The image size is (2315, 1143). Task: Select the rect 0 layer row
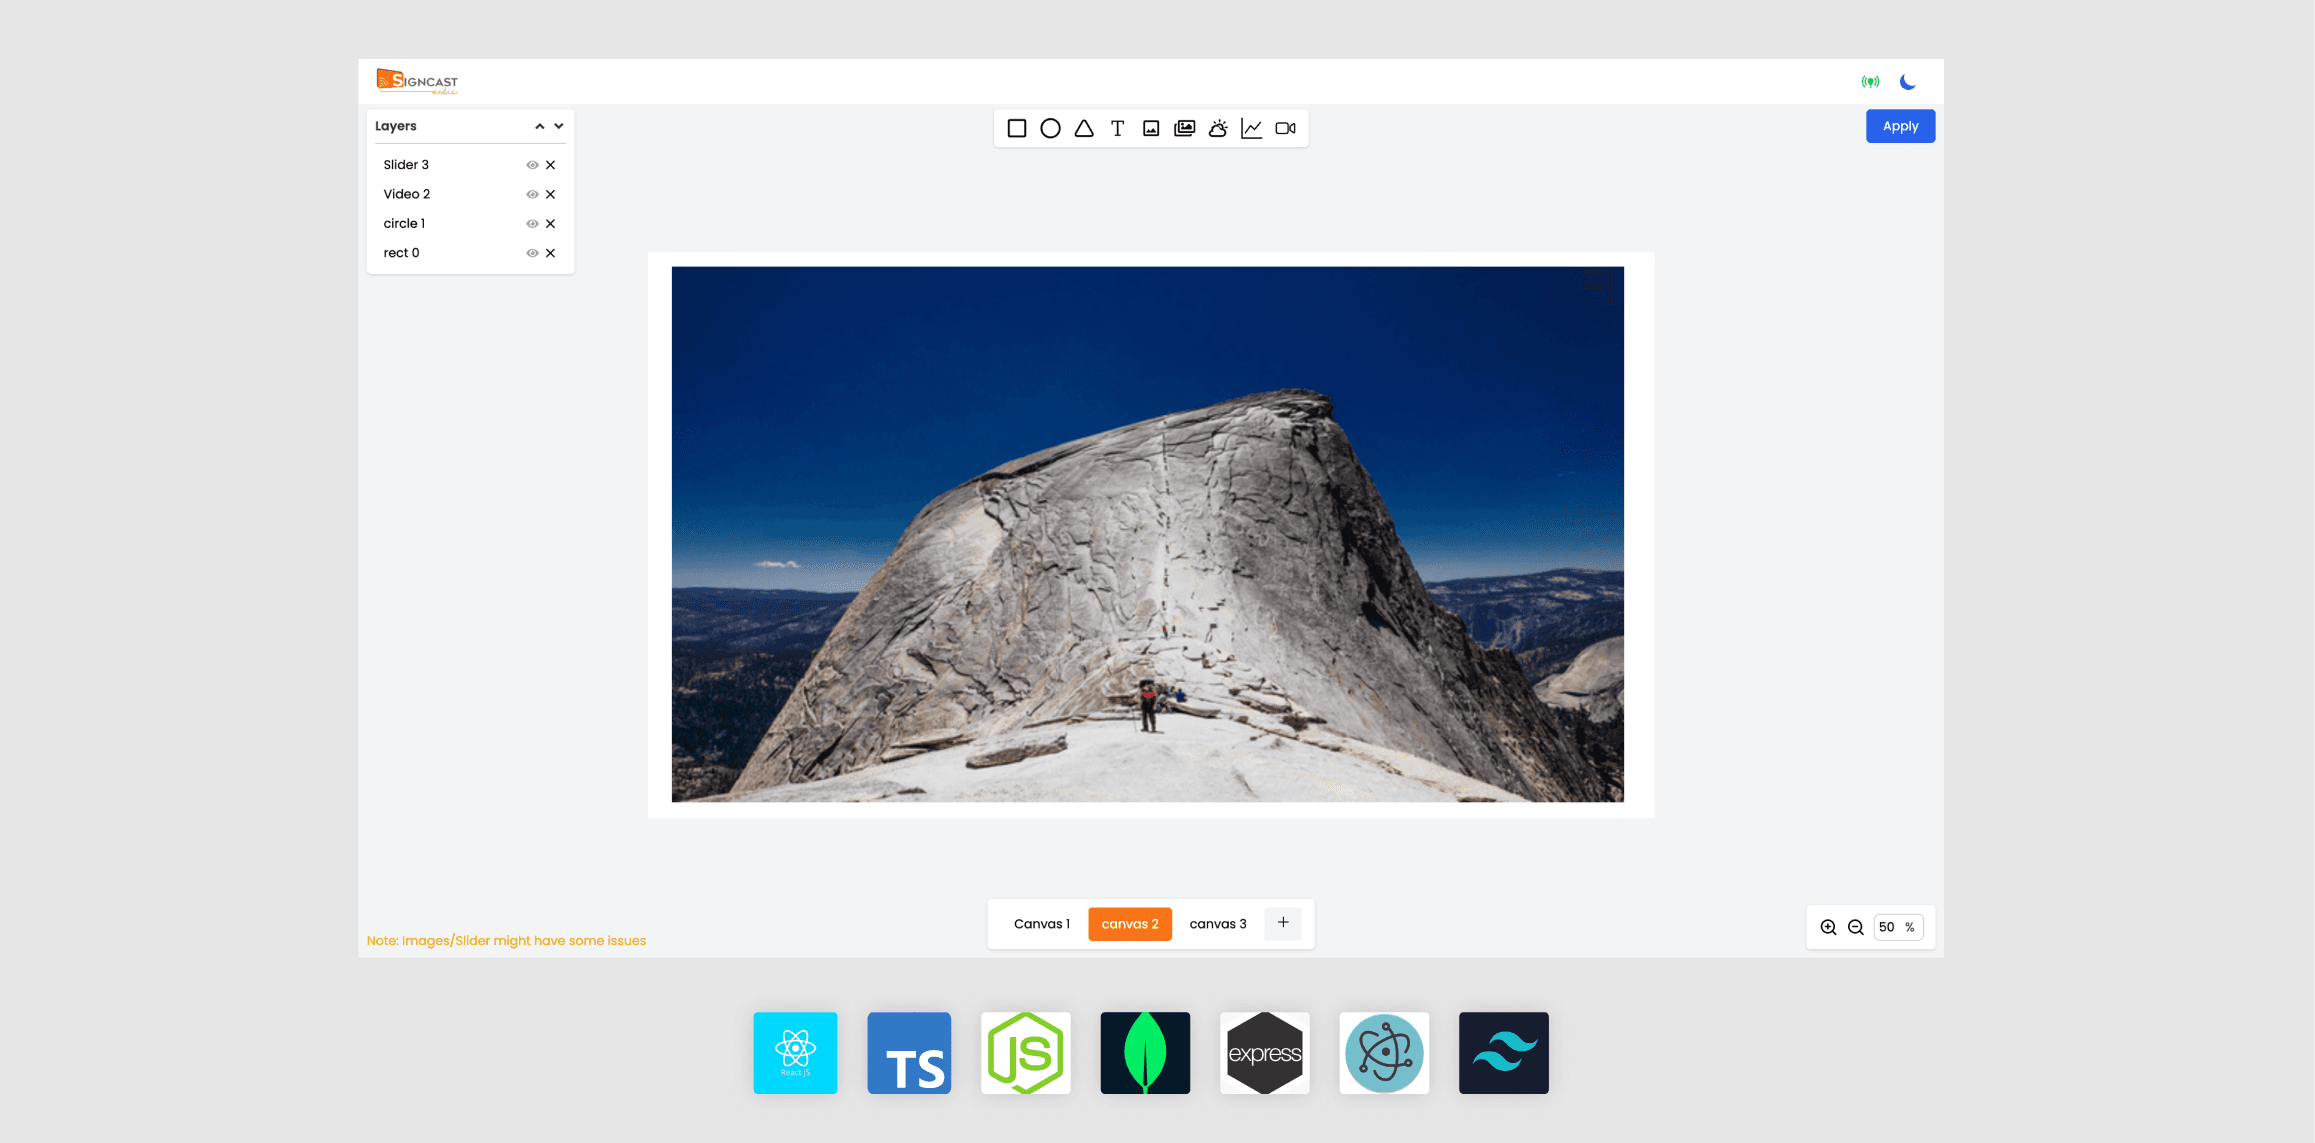point(470,253)
